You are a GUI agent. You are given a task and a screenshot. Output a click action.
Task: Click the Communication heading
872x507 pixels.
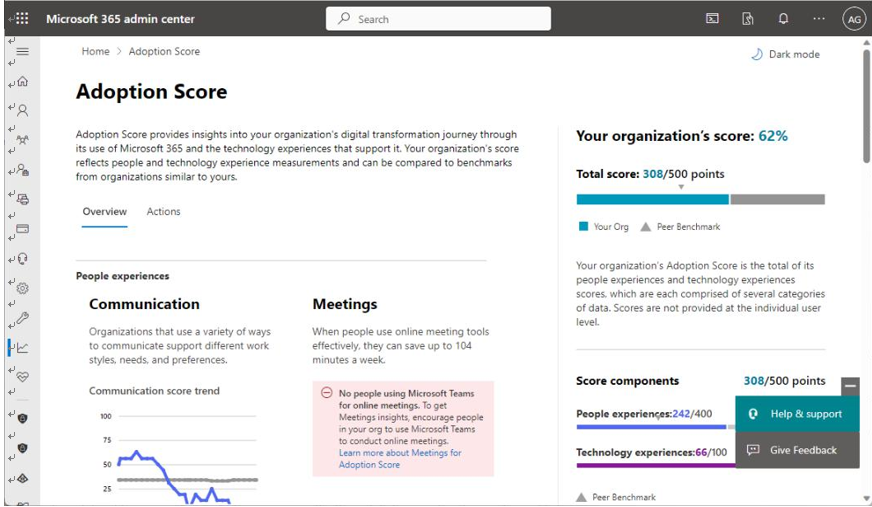point(144,304)
